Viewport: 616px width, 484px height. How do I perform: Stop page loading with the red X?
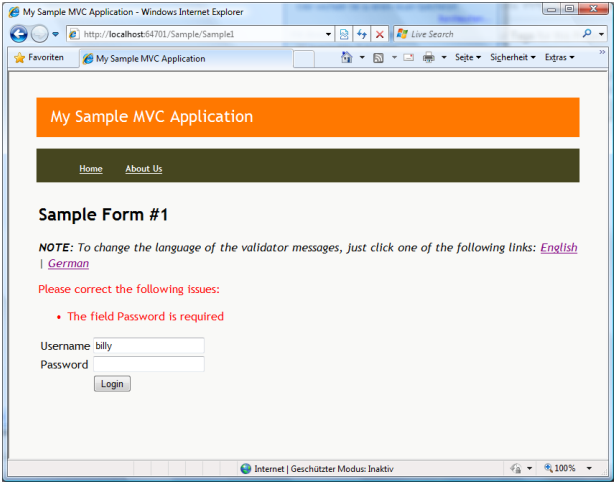[x=380, y=34]
